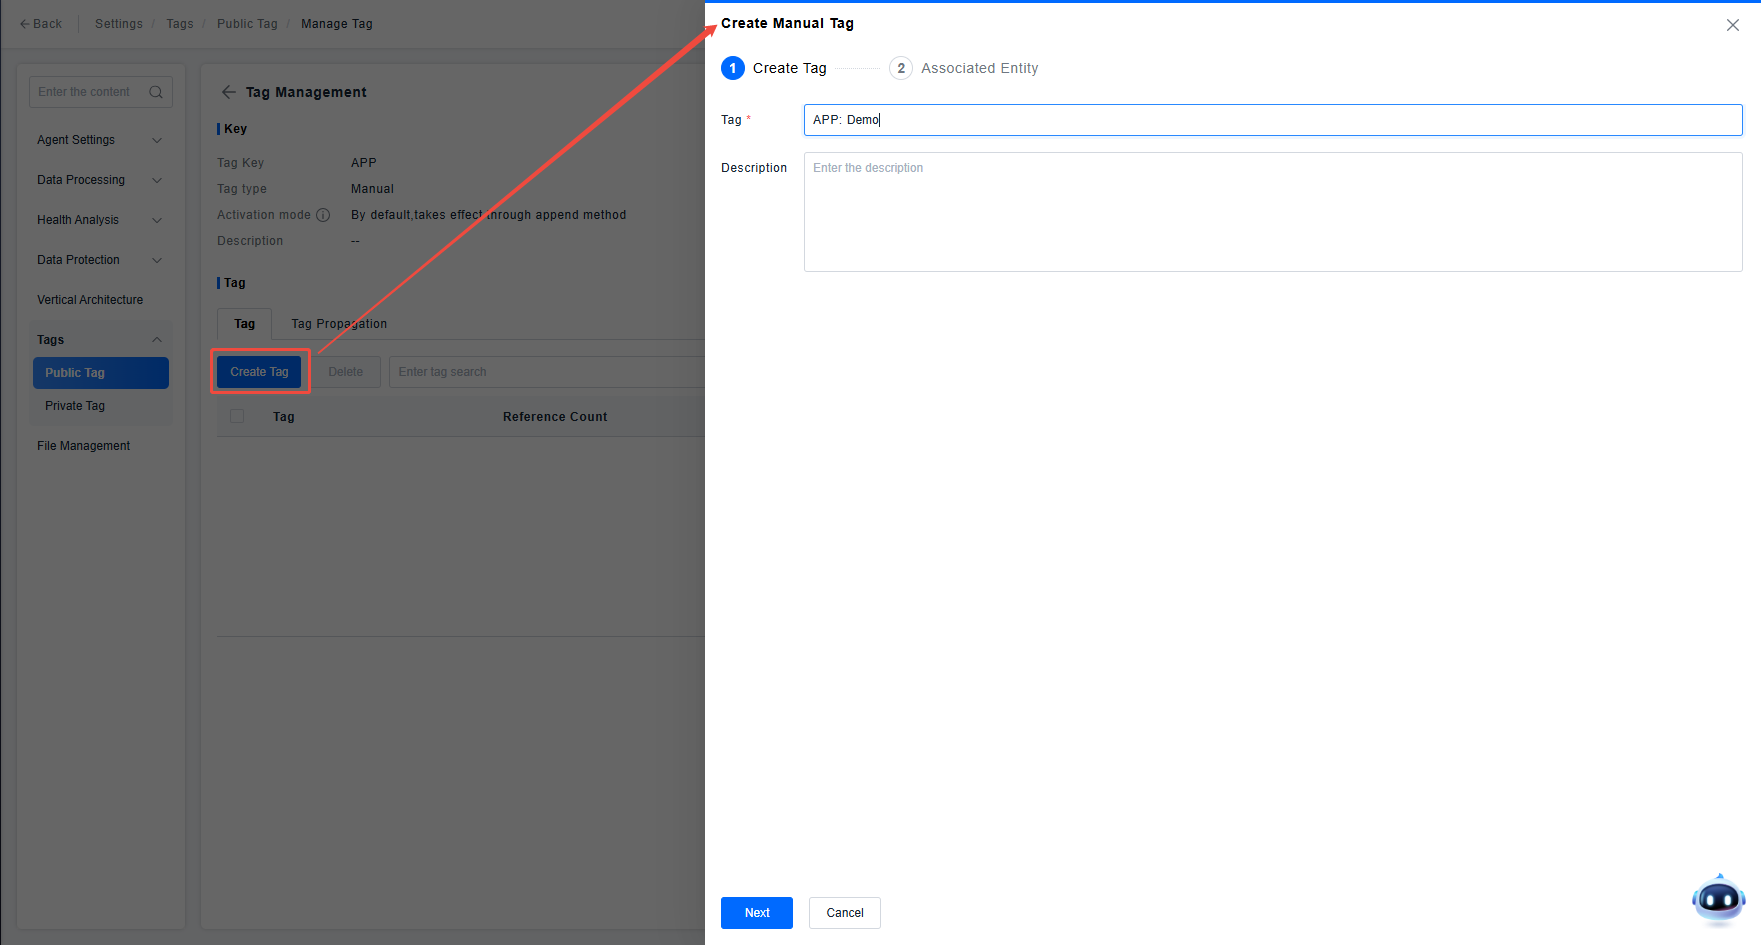Click the Description text area

1272,212
